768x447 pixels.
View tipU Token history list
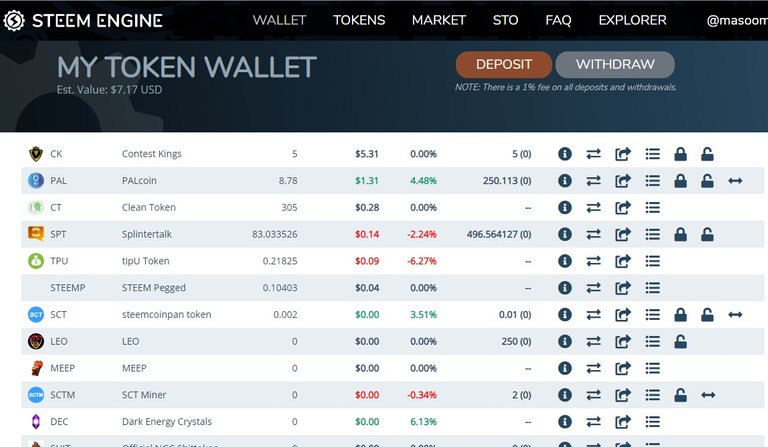pyautogui.click(x=652, y=261)
